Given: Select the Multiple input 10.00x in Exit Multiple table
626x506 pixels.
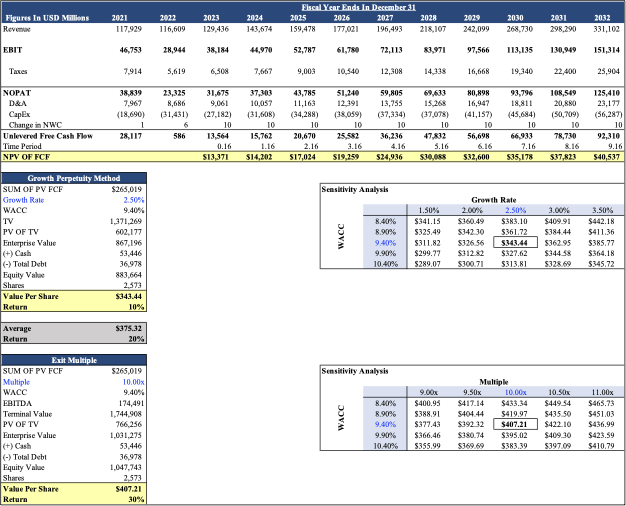Looking at the screenshot, I should [133, 382].
